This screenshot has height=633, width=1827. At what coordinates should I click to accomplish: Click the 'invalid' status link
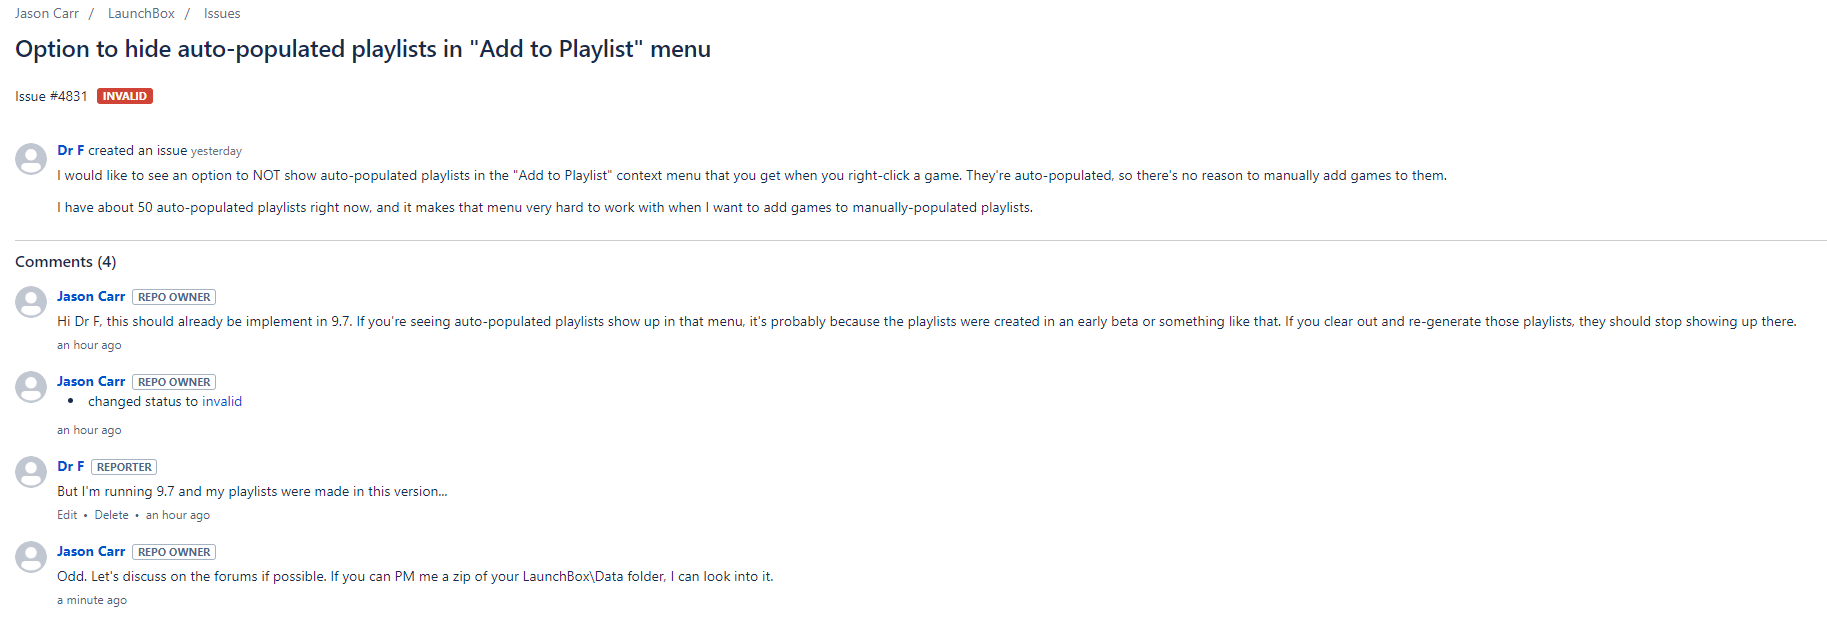[222, 401]
